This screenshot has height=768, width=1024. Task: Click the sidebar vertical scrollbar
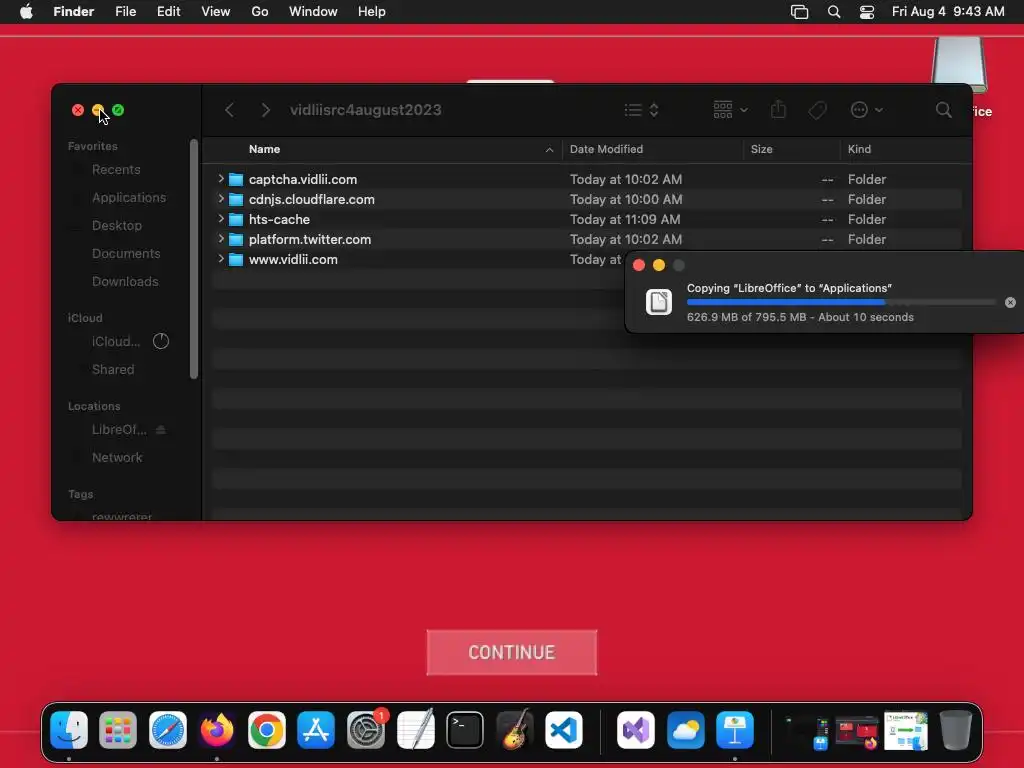pyautogui.click(x=194, y=259)
